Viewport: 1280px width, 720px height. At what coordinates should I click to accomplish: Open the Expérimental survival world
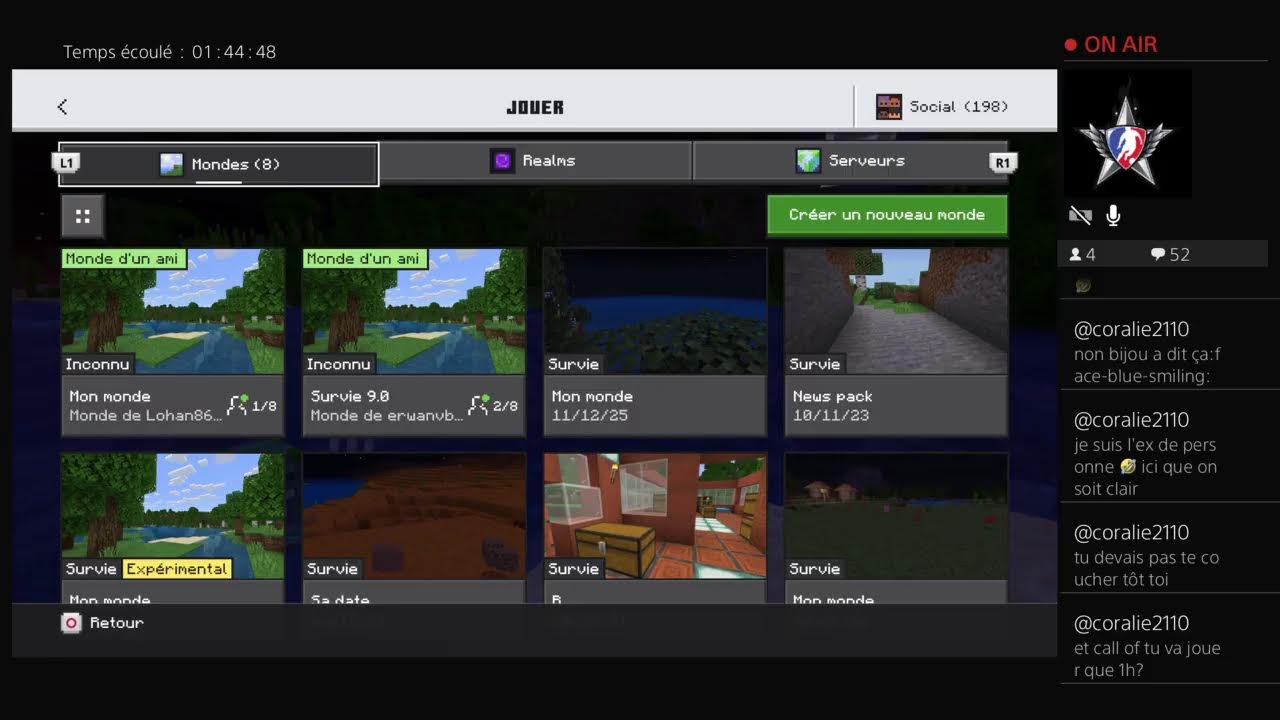[173, 527]
